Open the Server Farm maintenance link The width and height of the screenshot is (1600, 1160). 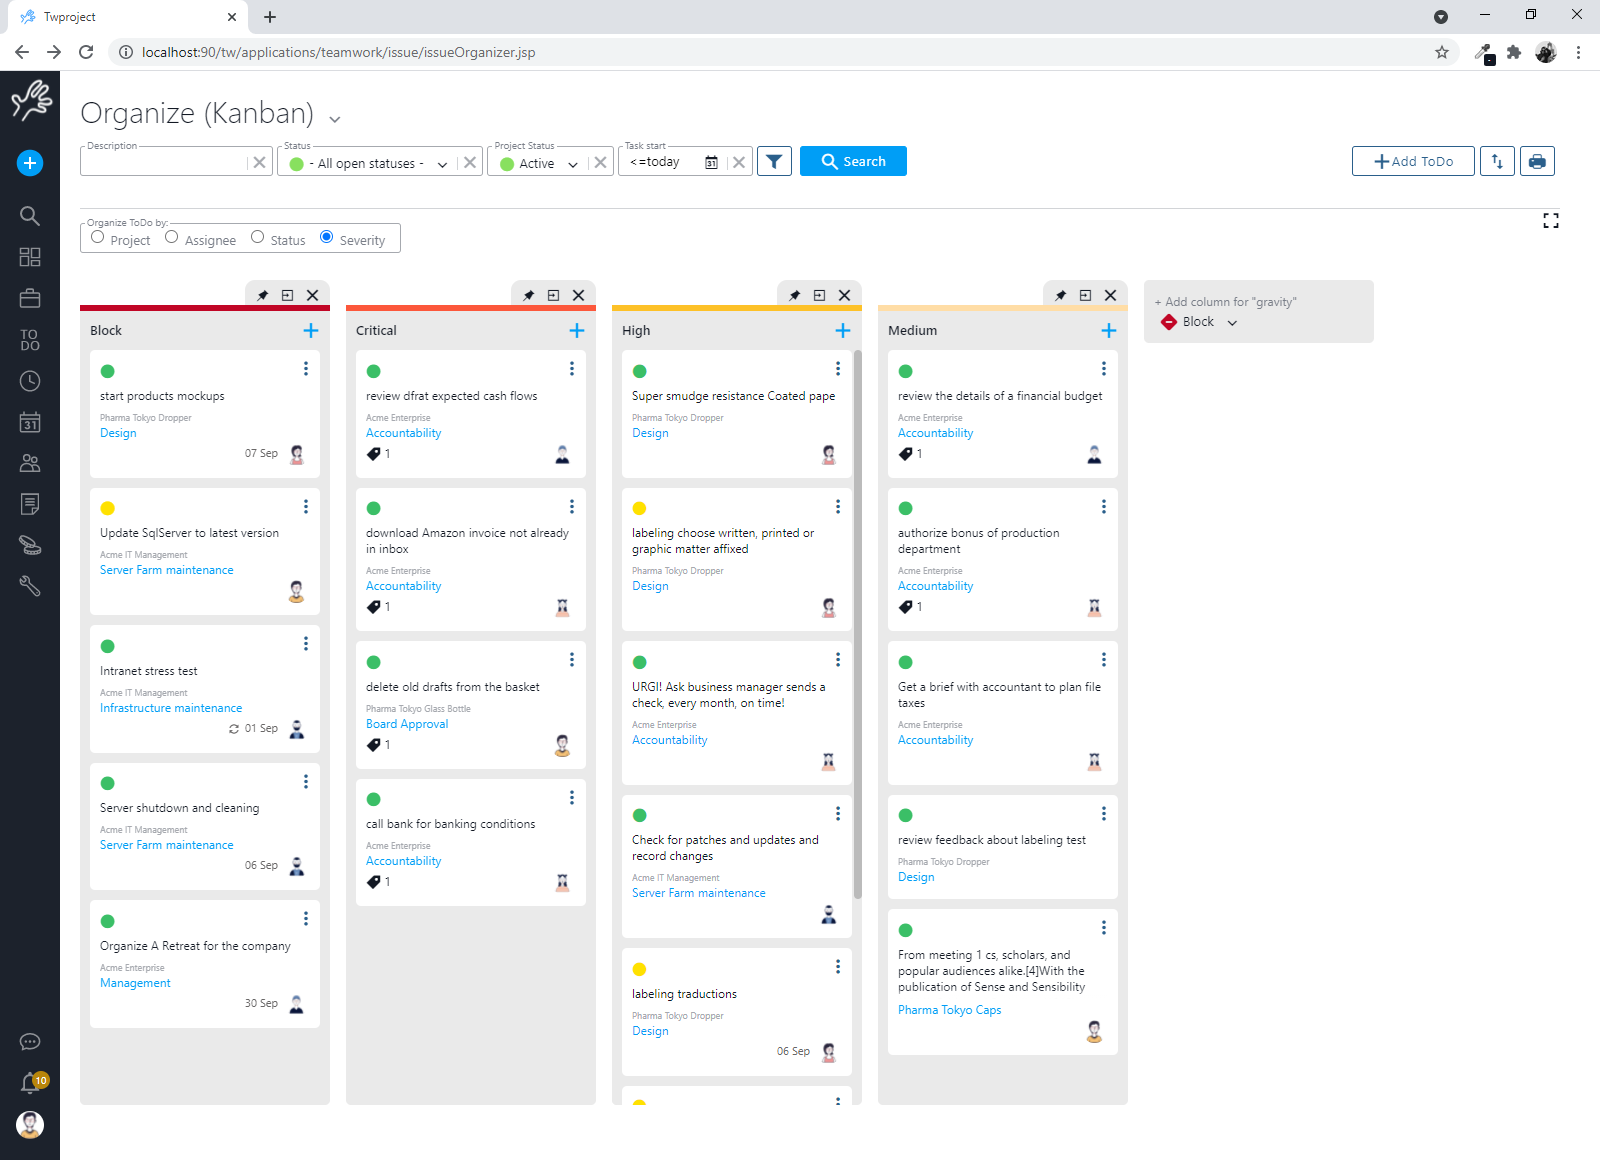point(167,570)
